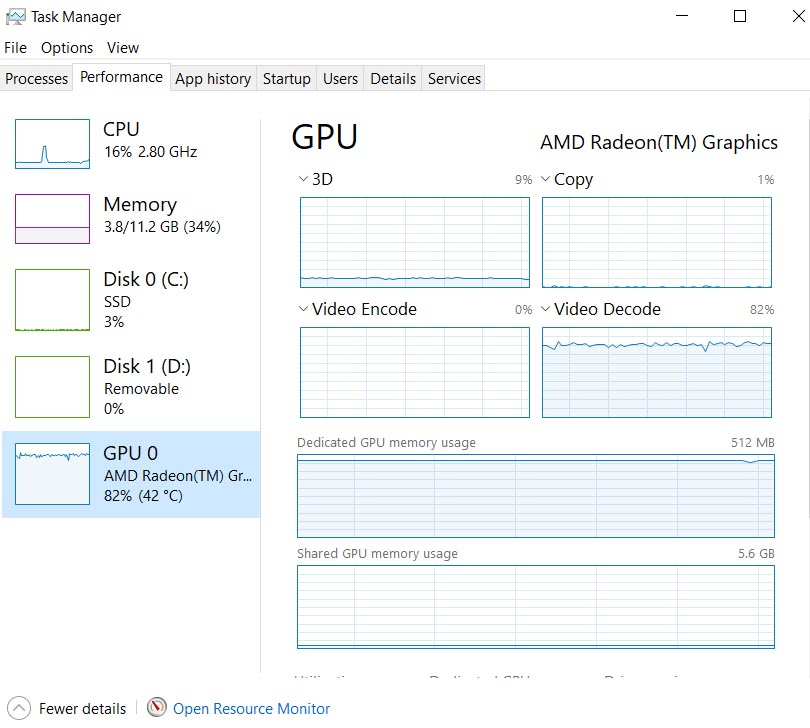Switch to the Processes tab
This screenshot has width=810, height=728.
[x=36, y=79]
